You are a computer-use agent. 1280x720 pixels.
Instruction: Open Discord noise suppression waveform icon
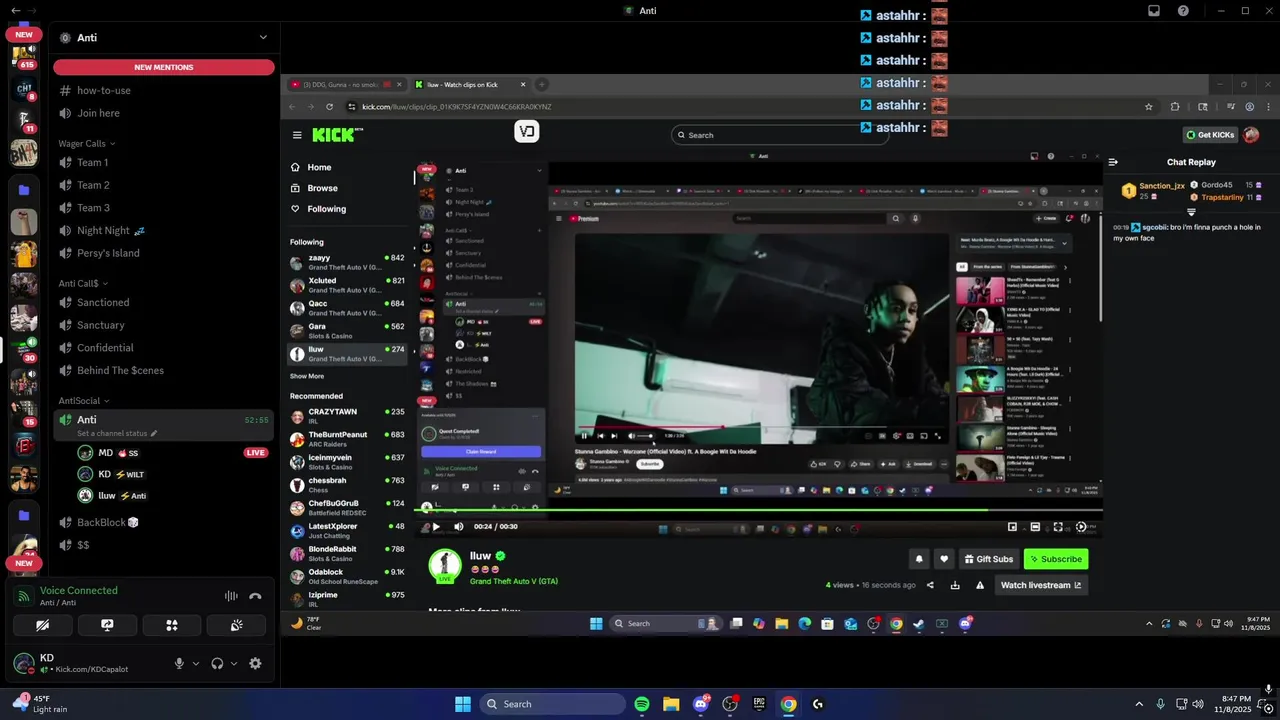231,596
